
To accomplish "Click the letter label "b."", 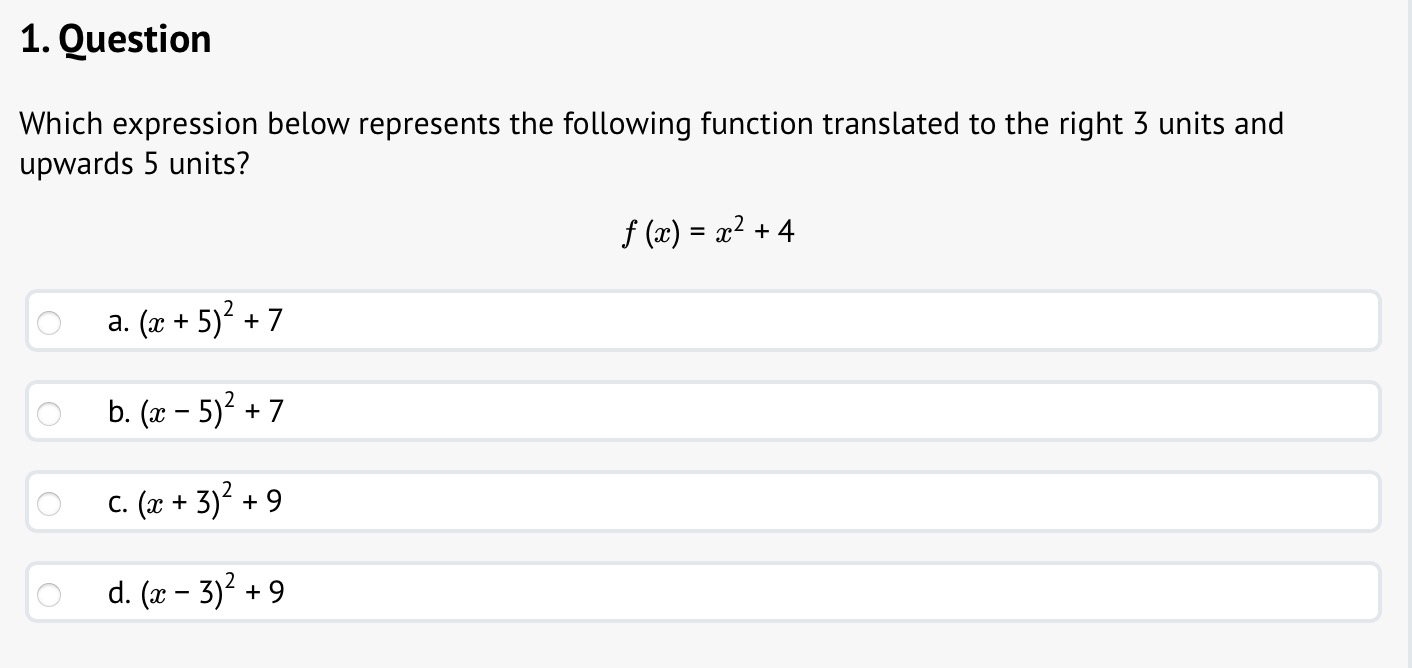I will click(118, 412).
